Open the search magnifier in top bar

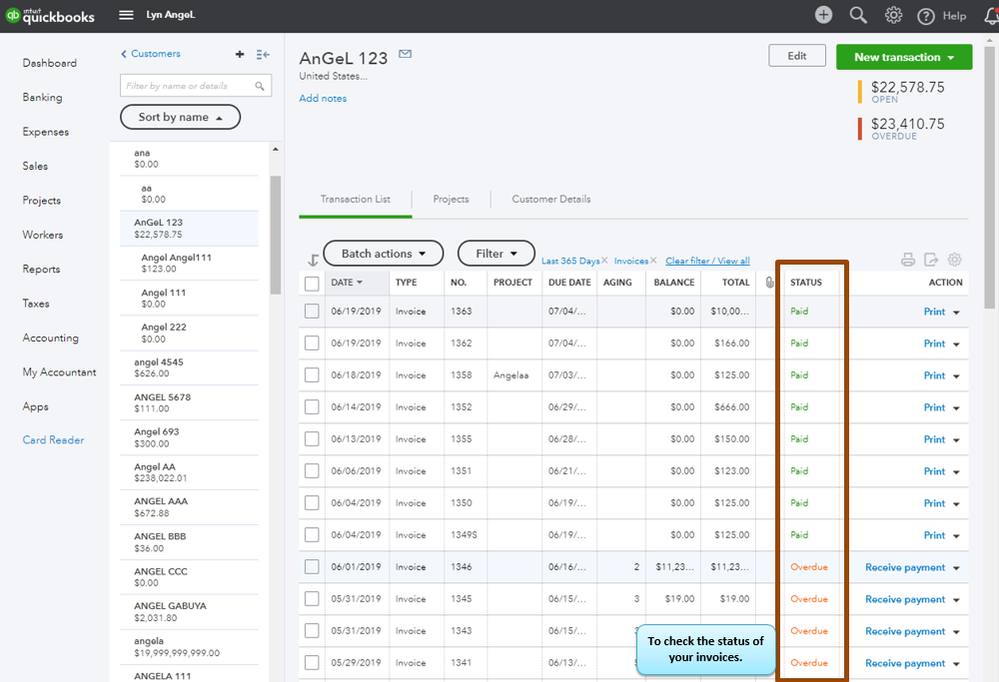858,15
